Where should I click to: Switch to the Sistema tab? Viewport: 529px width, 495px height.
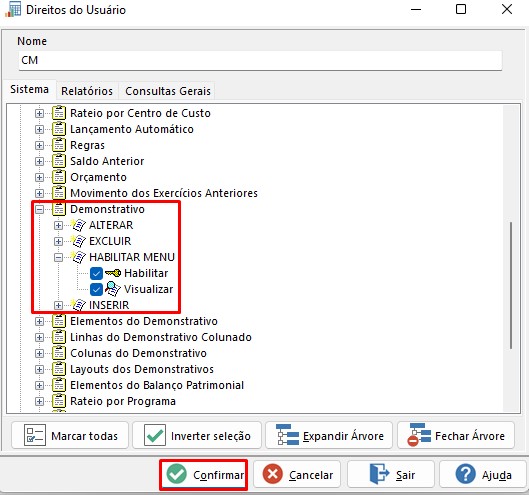coord(29,89)
